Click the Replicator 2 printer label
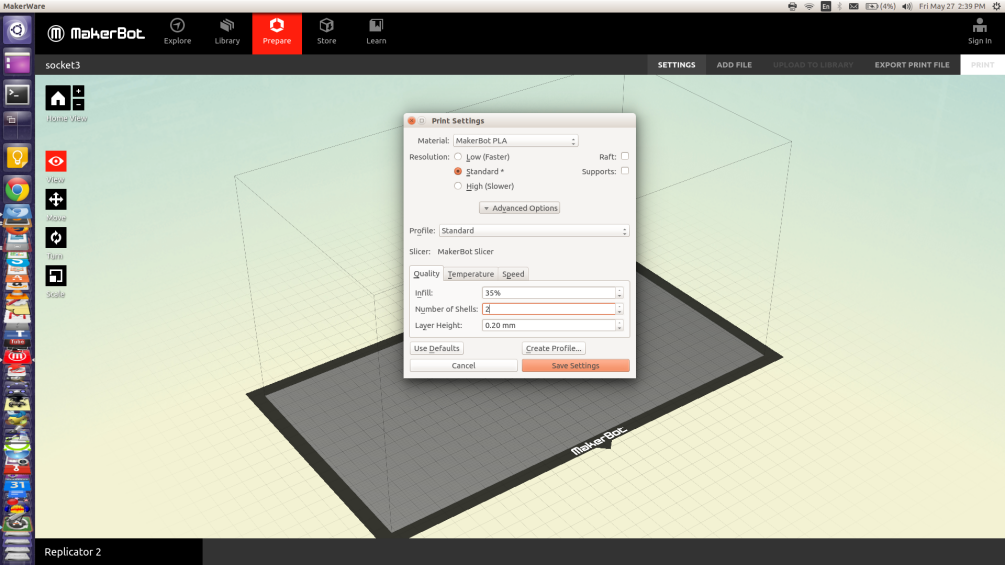Image resolution: width=1005 pixels, height=565 pixels. (x=72, y=552)
